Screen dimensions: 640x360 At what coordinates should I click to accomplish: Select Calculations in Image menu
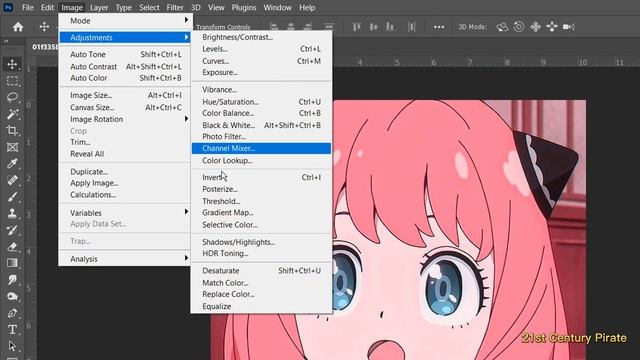point(124,195)
